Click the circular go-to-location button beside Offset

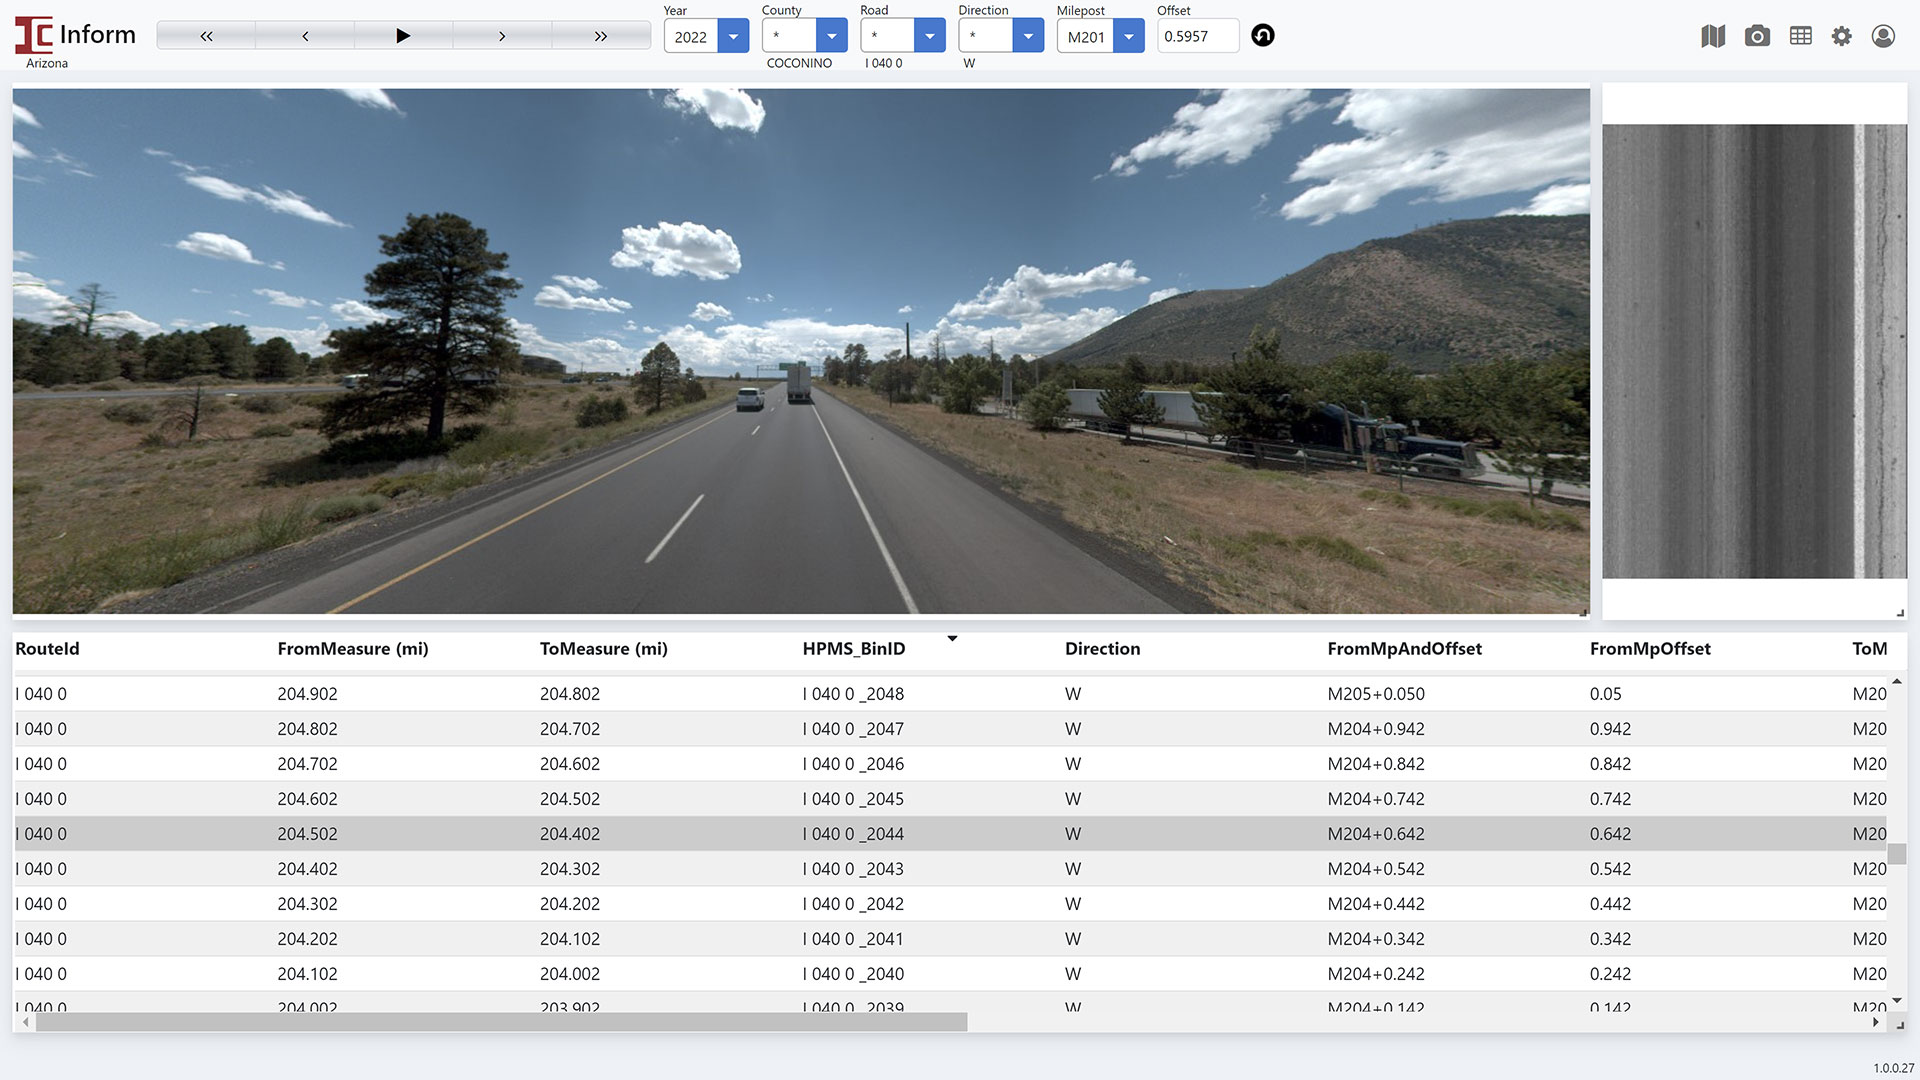pos(1263,36)
